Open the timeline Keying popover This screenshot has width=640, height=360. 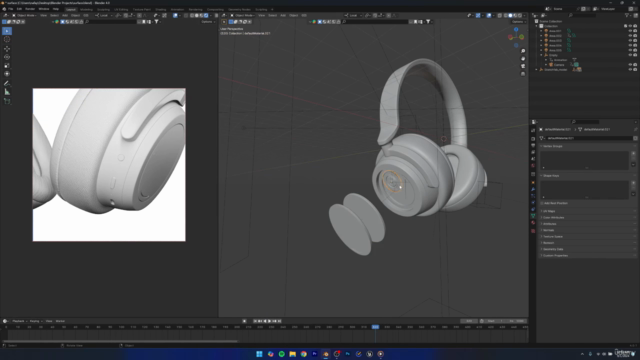pyautogui.click(x=35, y=321)
